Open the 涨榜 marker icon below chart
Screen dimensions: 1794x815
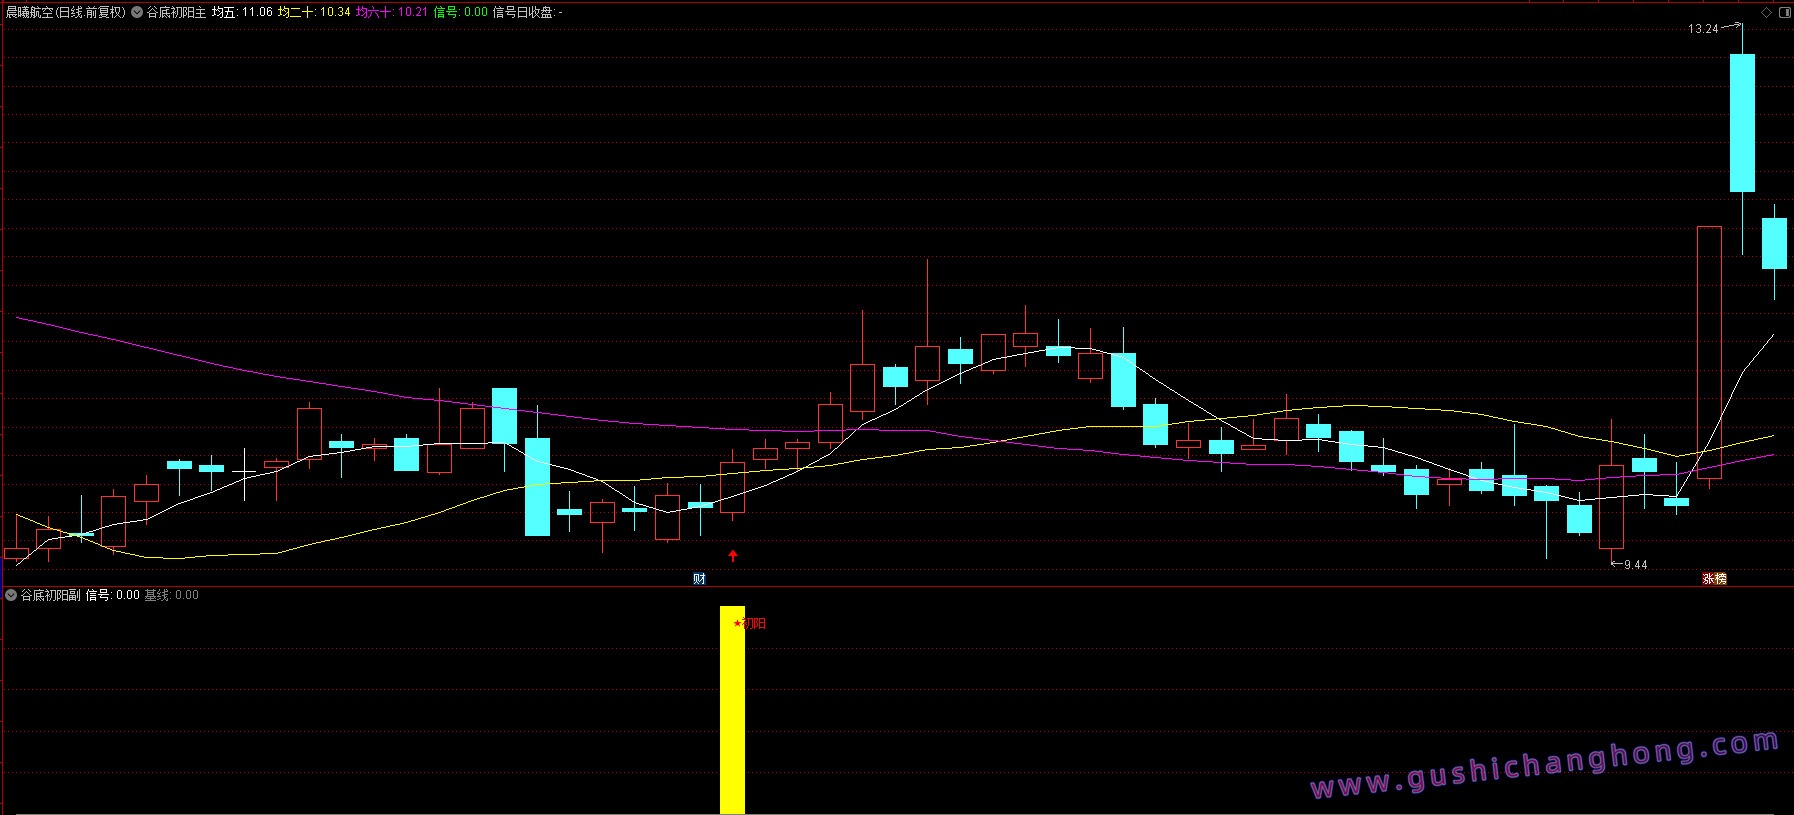click(1714, 579)
